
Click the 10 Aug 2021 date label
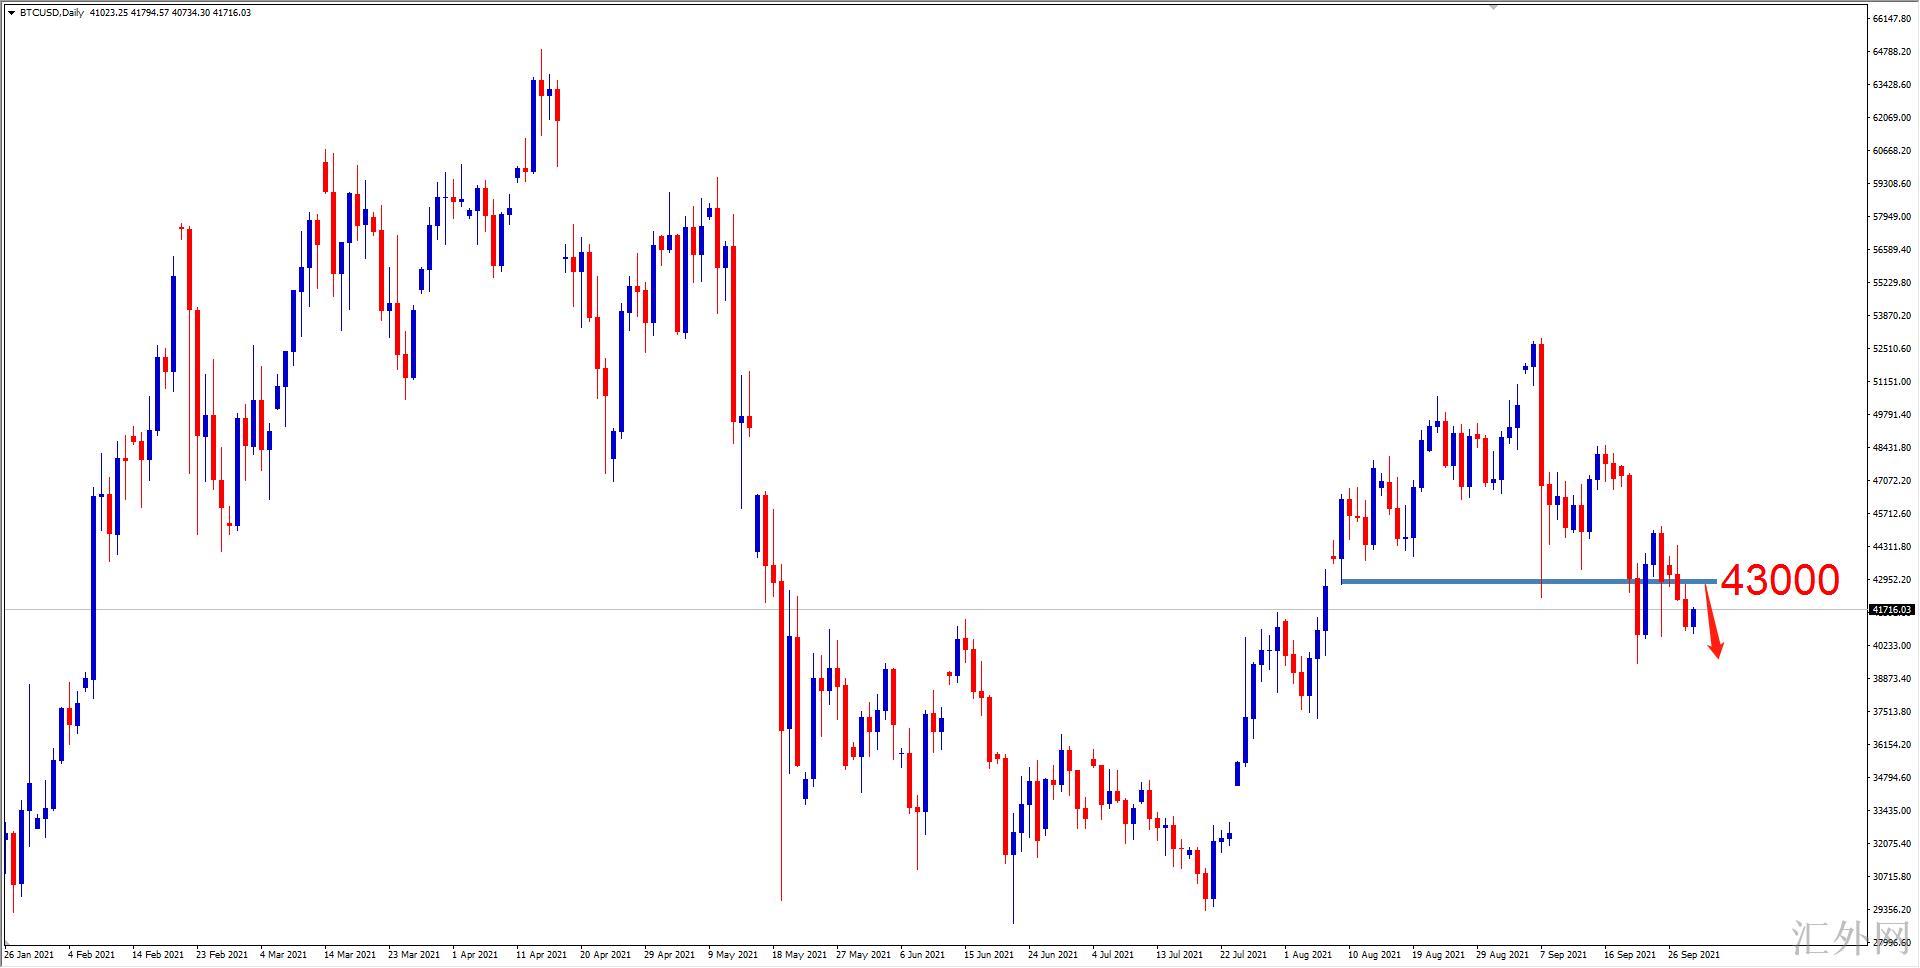point(1375,955)
